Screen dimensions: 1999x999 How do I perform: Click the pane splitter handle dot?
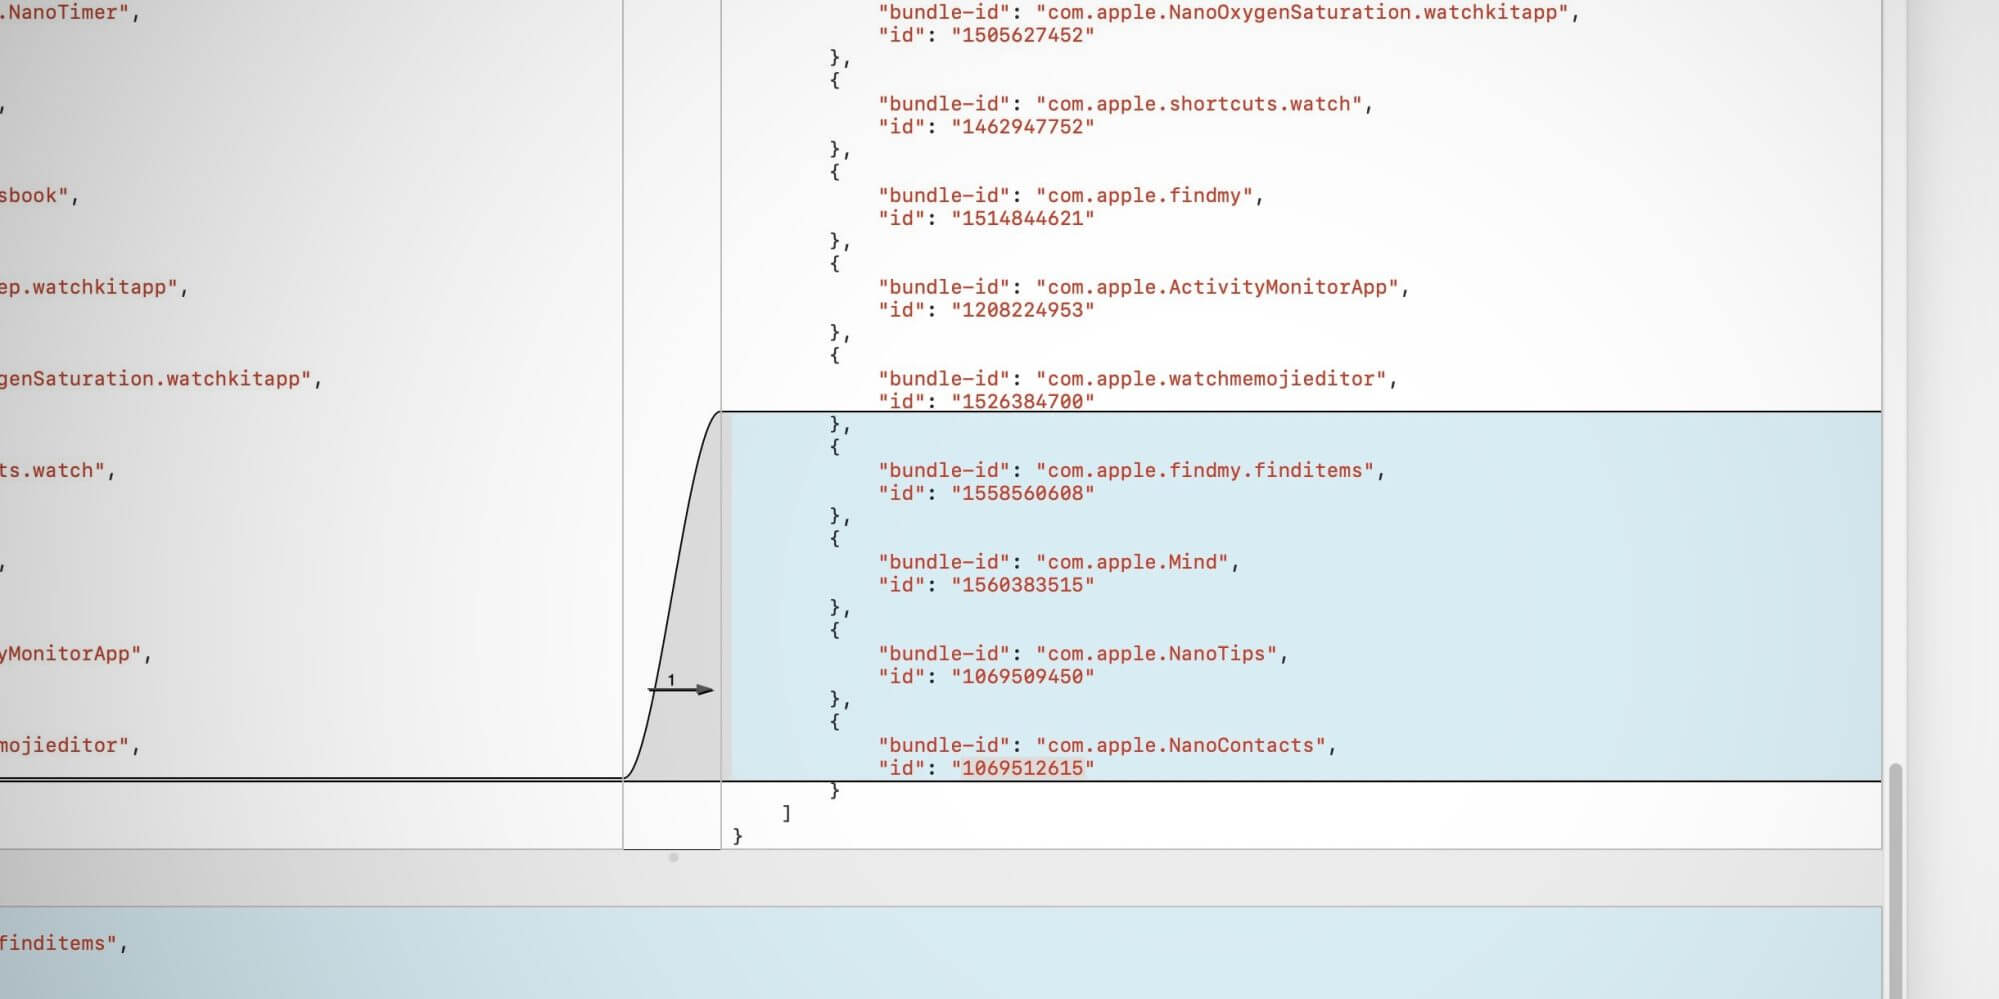point(673,858)
